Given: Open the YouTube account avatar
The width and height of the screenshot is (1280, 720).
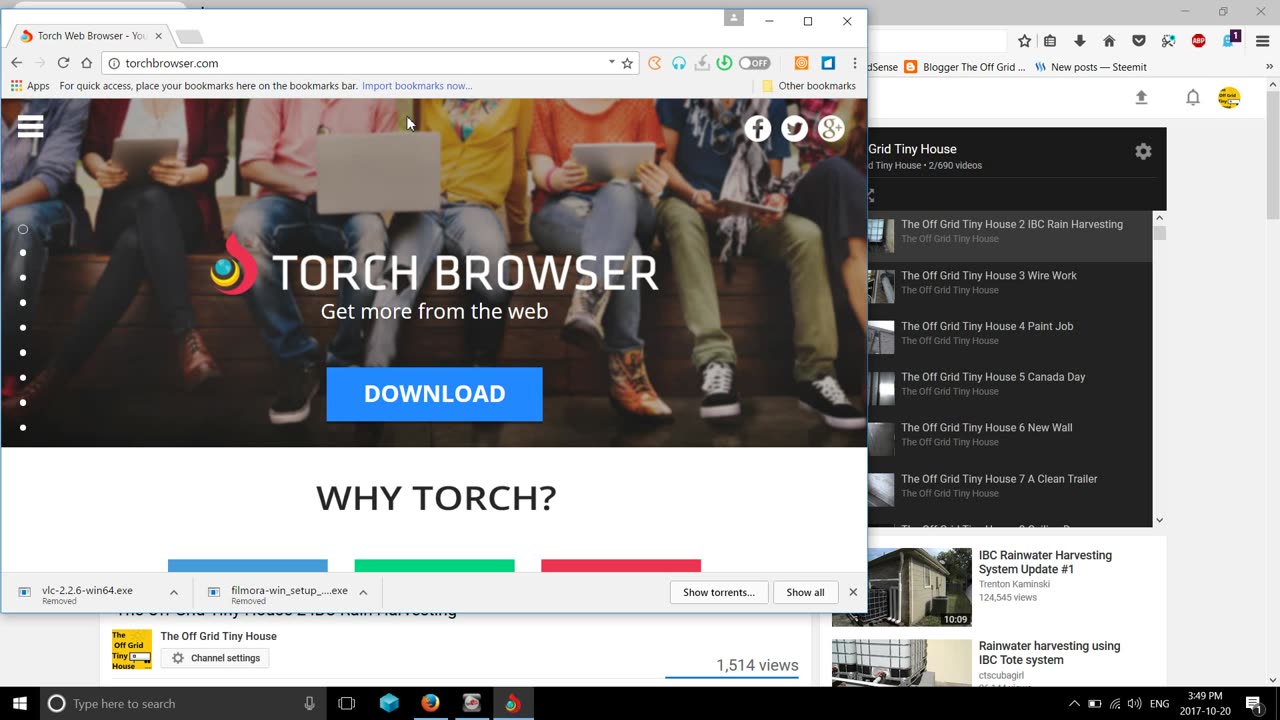Looking at the screenshot, I should click(x=1229, y=98).
